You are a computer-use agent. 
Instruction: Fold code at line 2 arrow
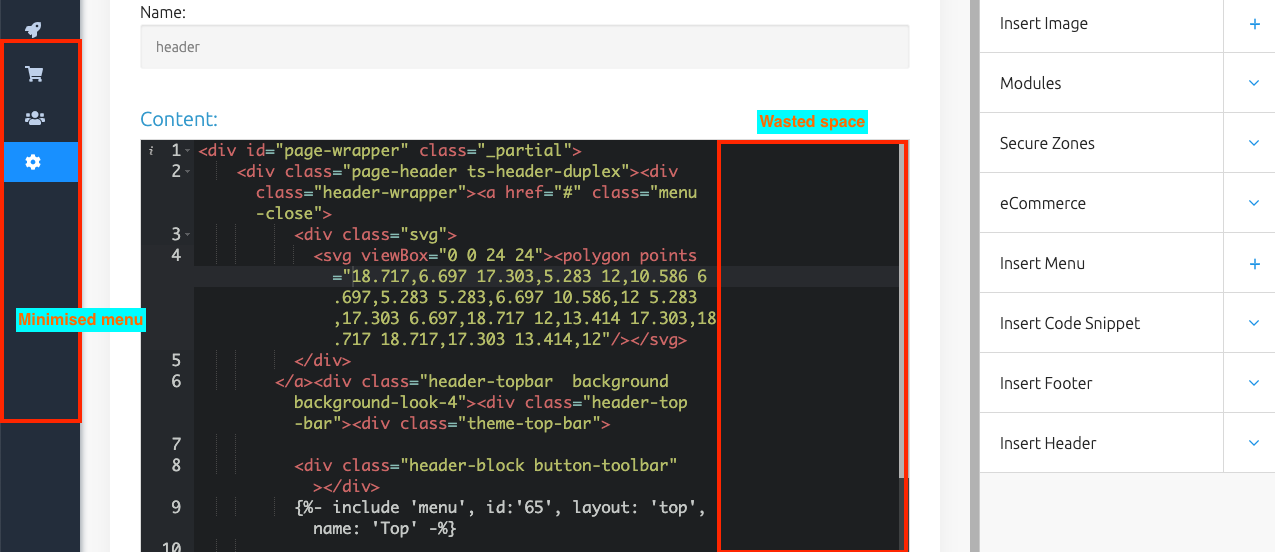(189, 172)
